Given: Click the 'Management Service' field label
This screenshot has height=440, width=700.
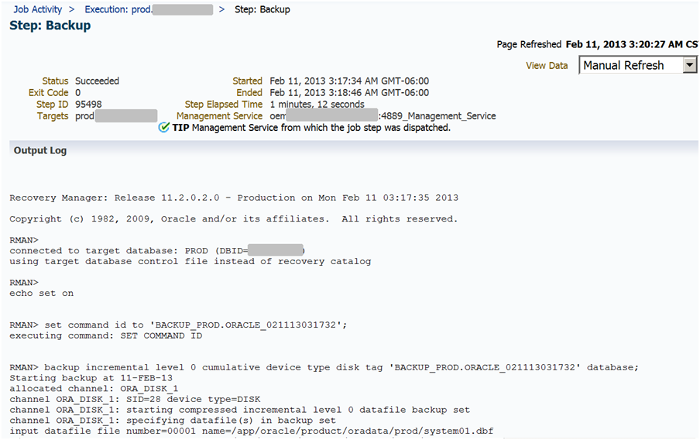Looking at the screenshot, I should 219,116.
